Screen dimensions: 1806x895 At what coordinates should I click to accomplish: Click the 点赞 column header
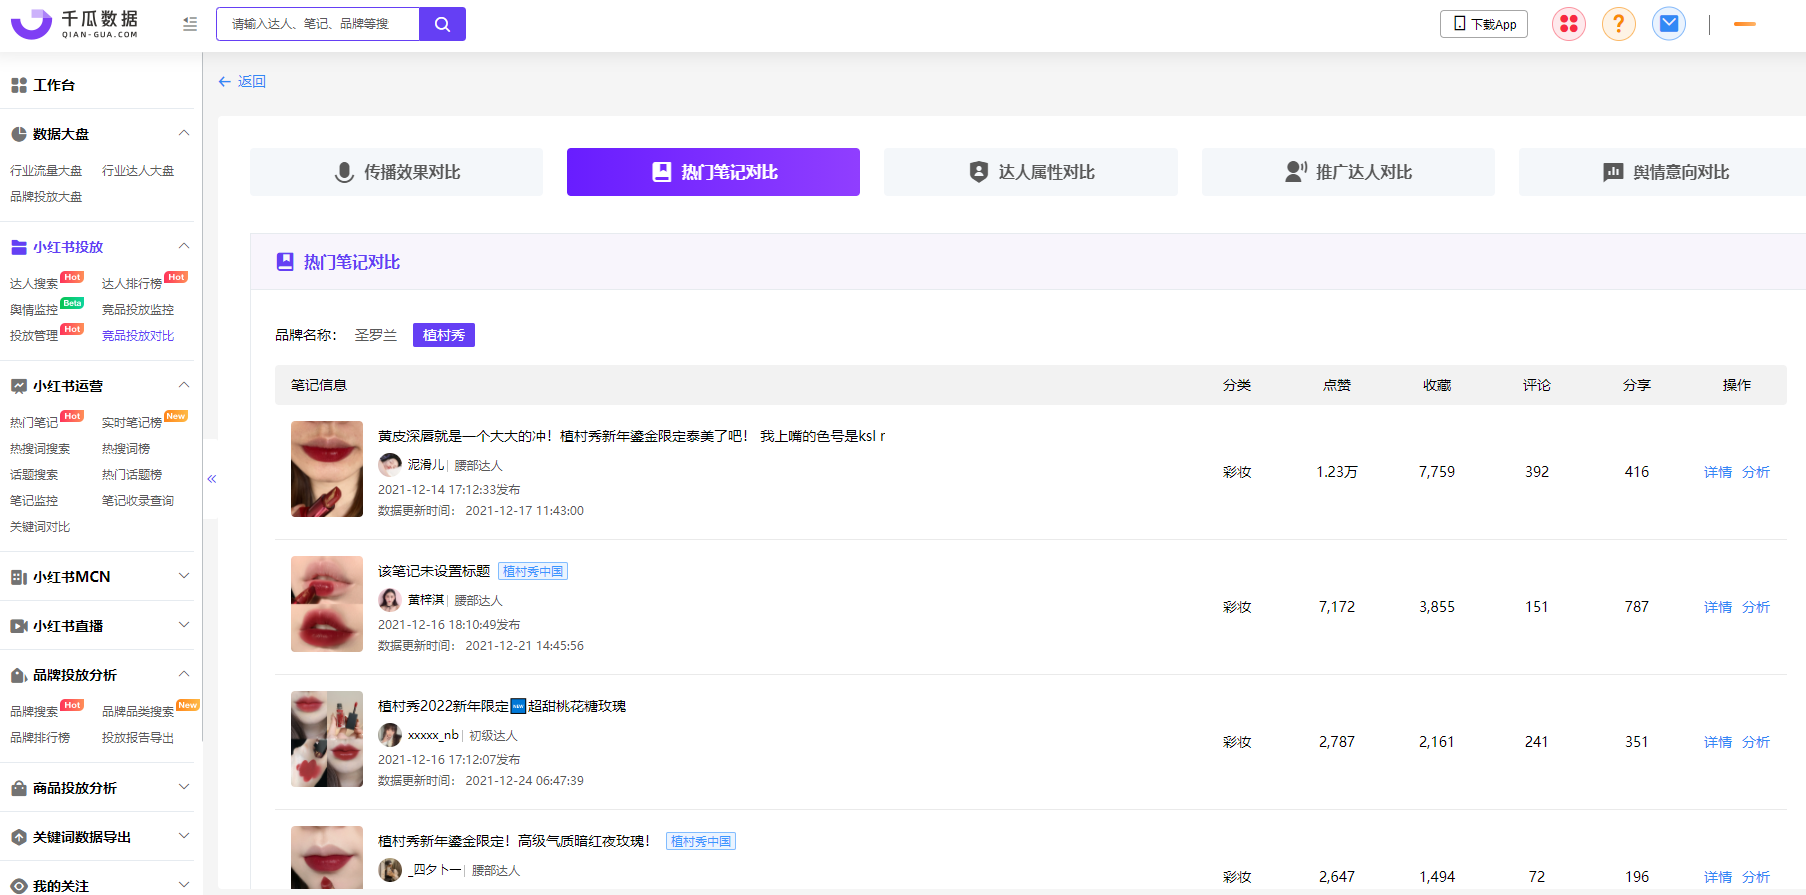(x=1337, y=385)
